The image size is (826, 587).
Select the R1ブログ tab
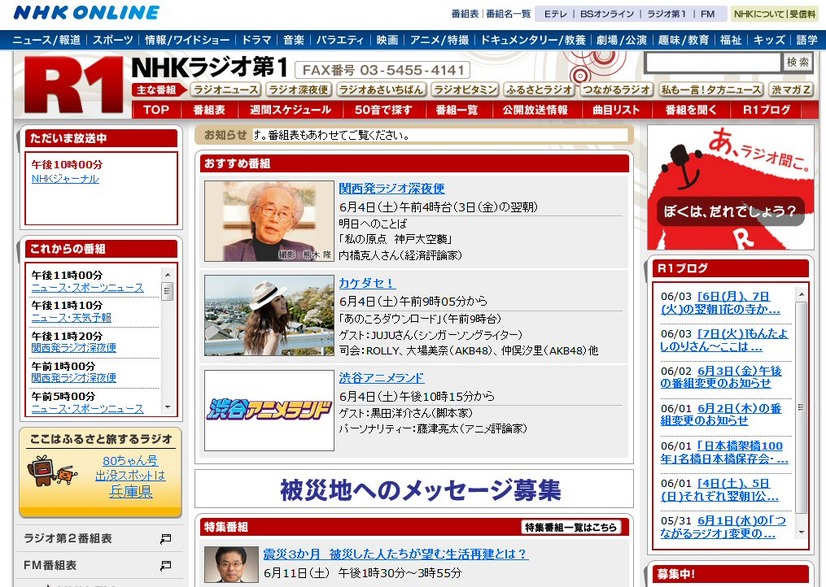click(x=766, y=110)
